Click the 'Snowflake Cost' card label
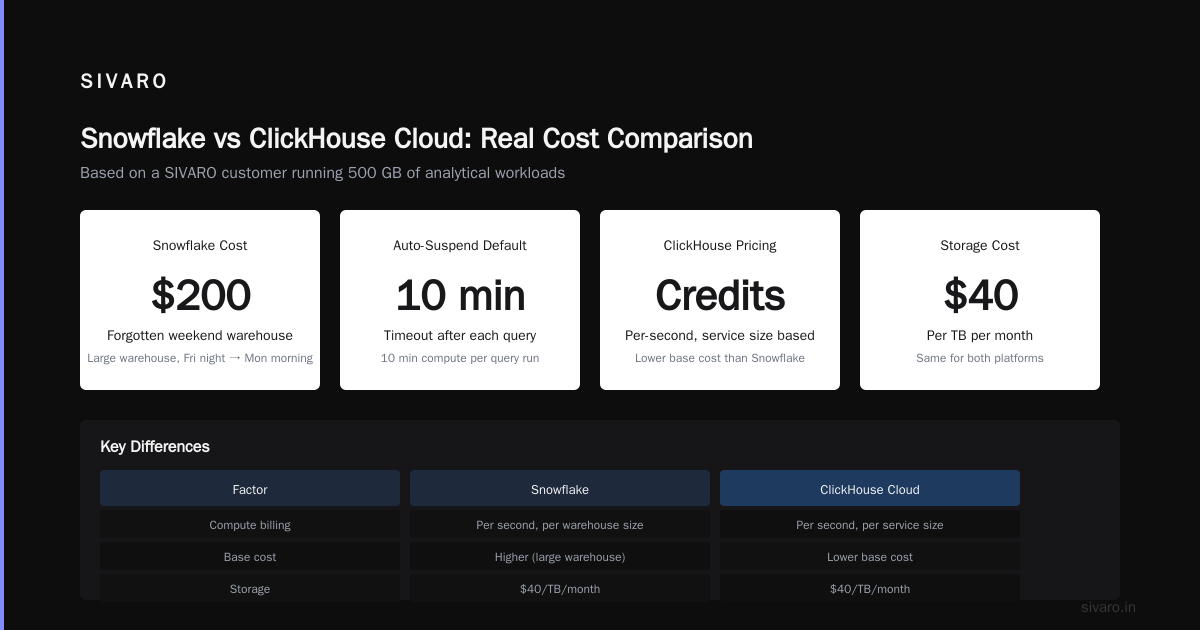 pos(200,245)
